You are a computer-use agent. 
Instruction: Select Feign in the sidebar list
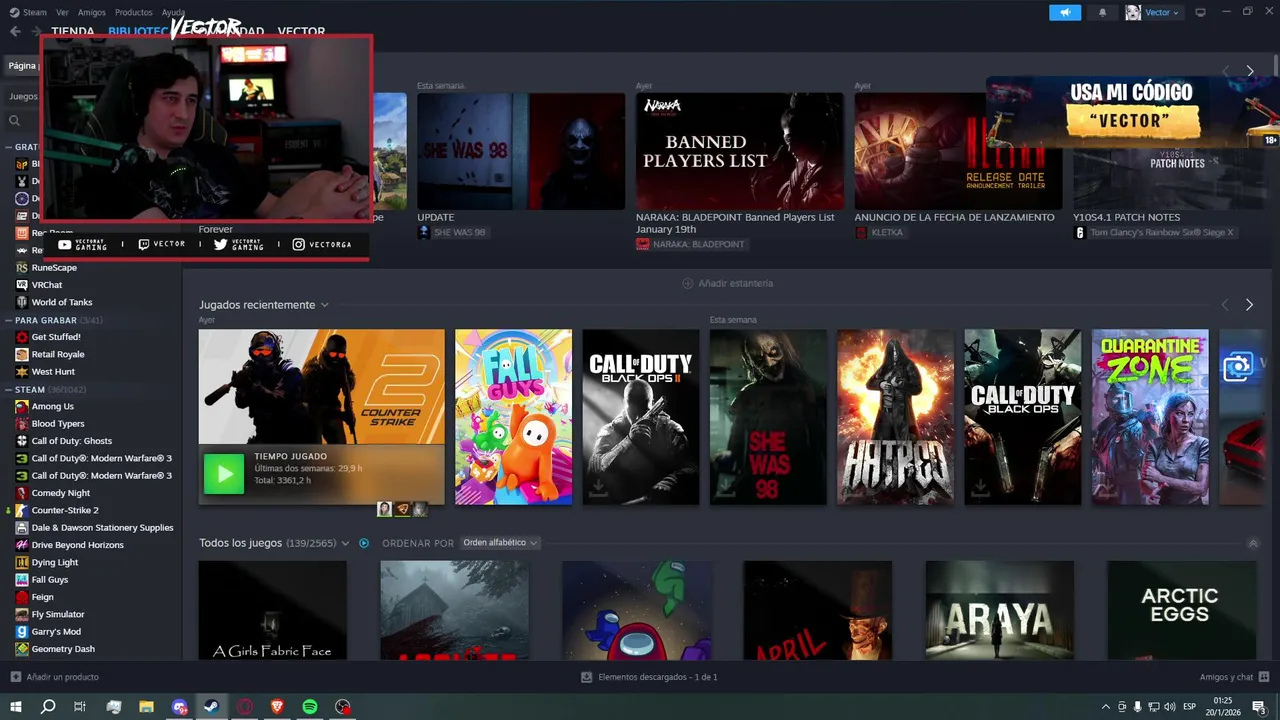tap(42, 597)
